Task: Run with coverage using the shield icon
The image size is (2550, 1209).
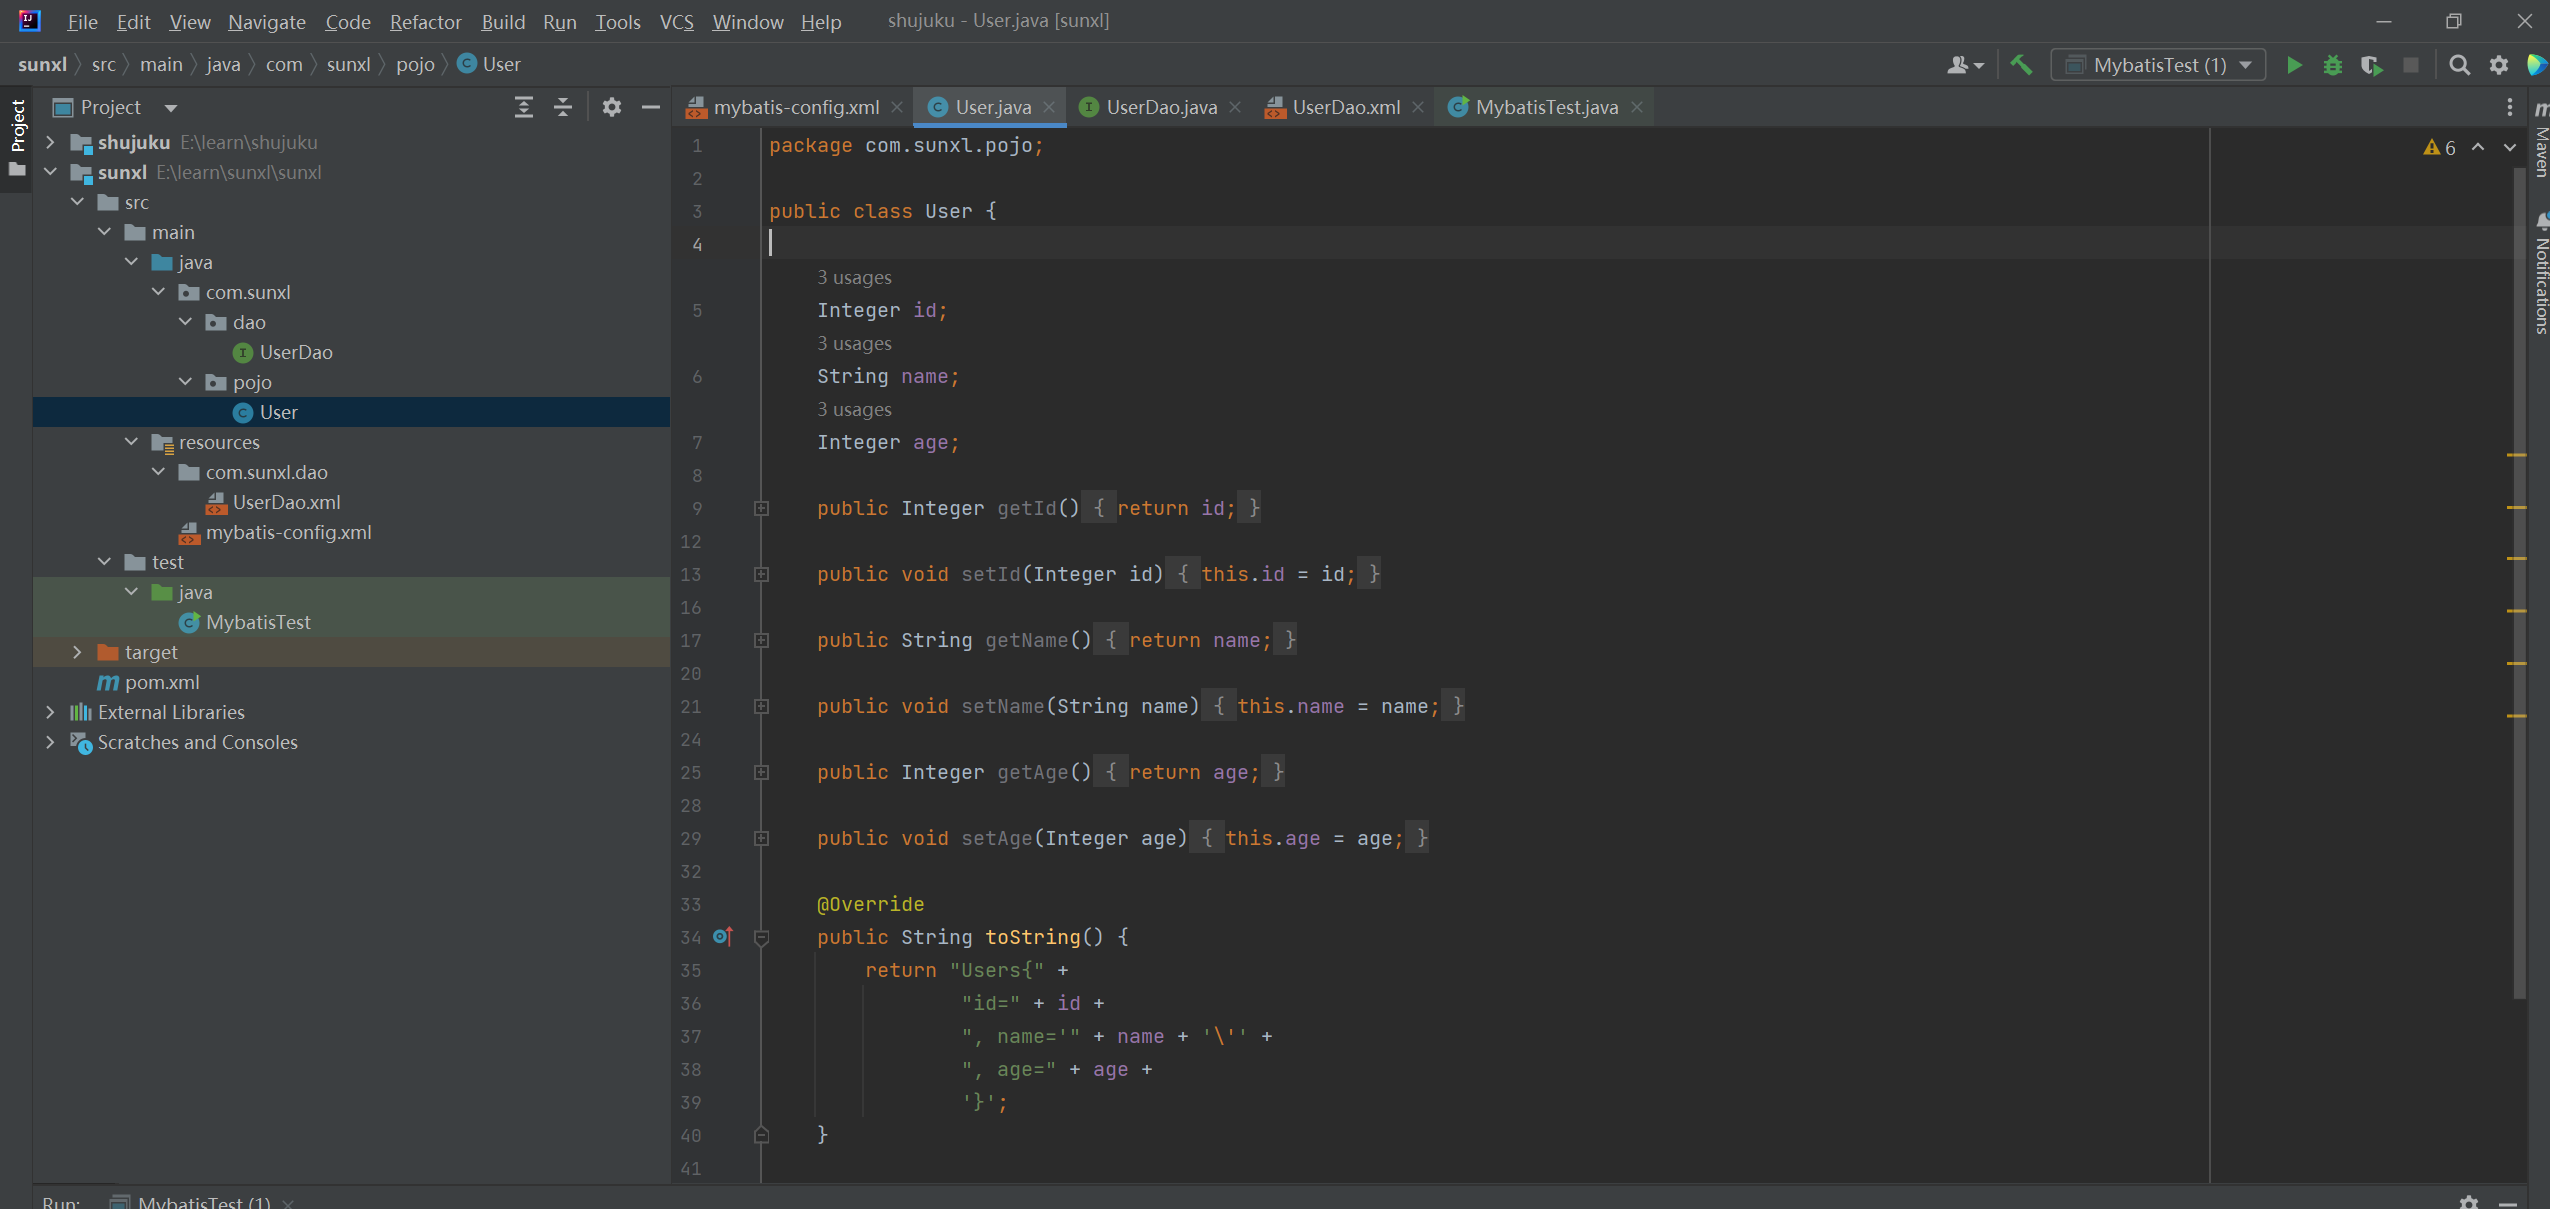Action: point(2371,65)
